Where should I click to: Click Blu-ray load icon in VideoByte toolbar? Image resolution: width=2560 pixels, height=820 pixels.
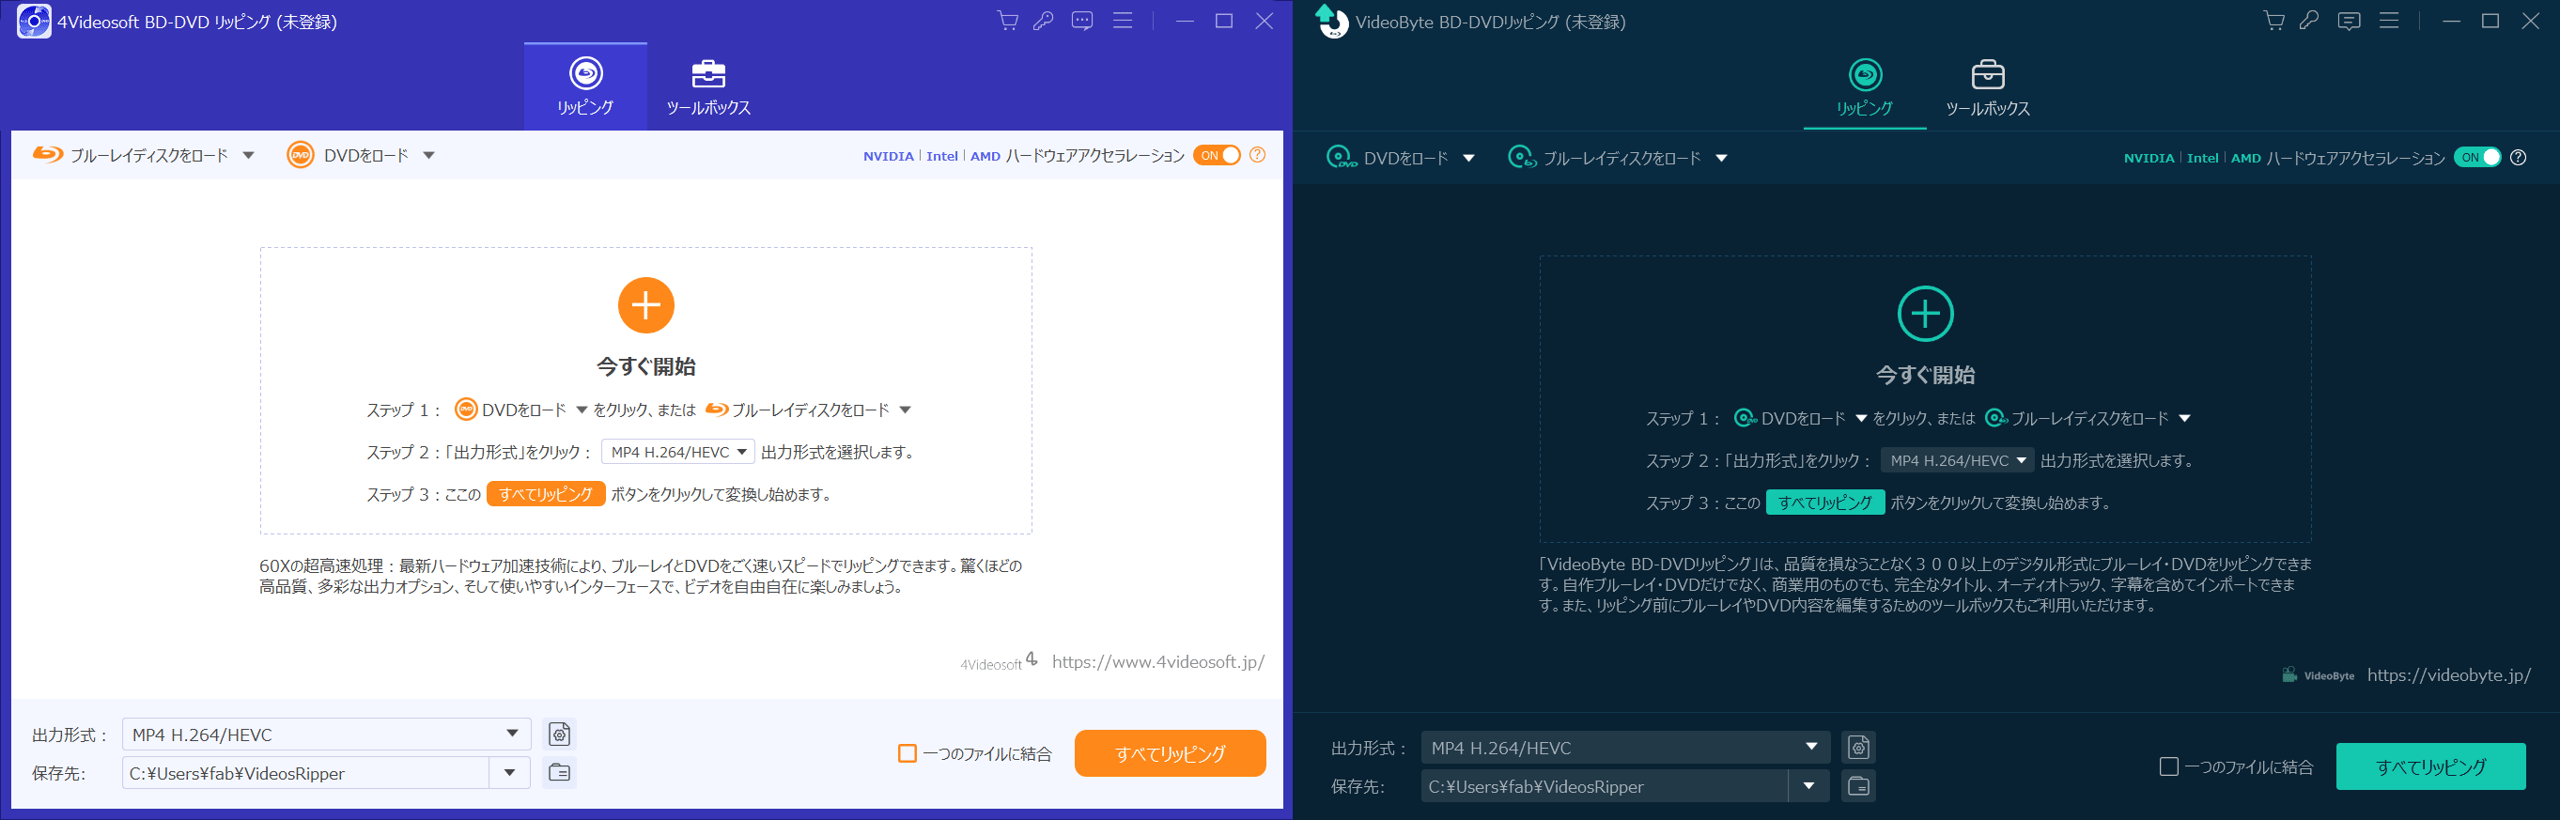click(1522, 157)
